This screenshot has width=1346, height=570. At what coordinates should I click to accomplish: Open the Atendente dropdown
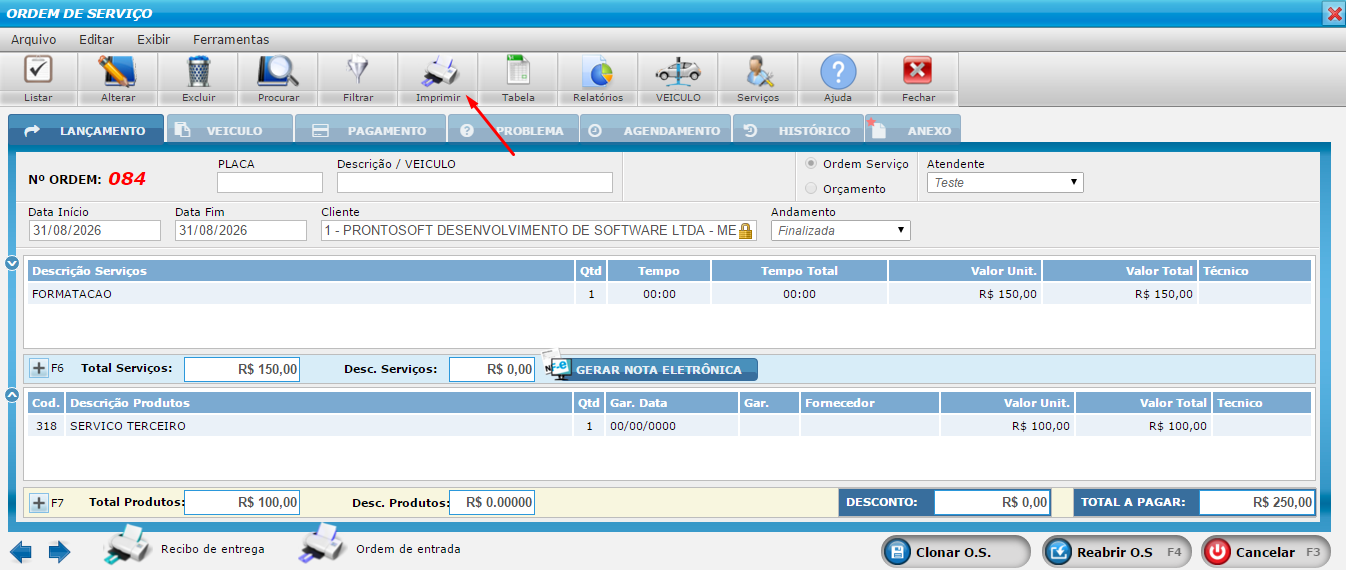(x=1005, y=183)
